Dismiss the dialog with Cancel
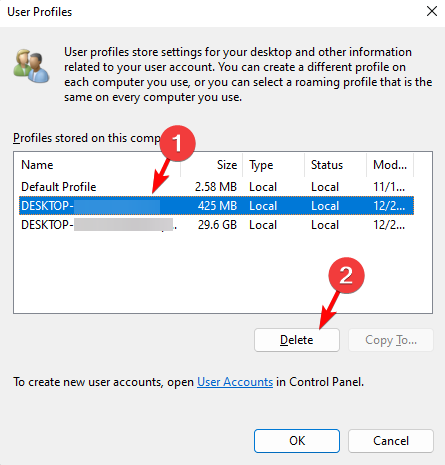Viewport: 445px width, 465px height. (391, 441)
